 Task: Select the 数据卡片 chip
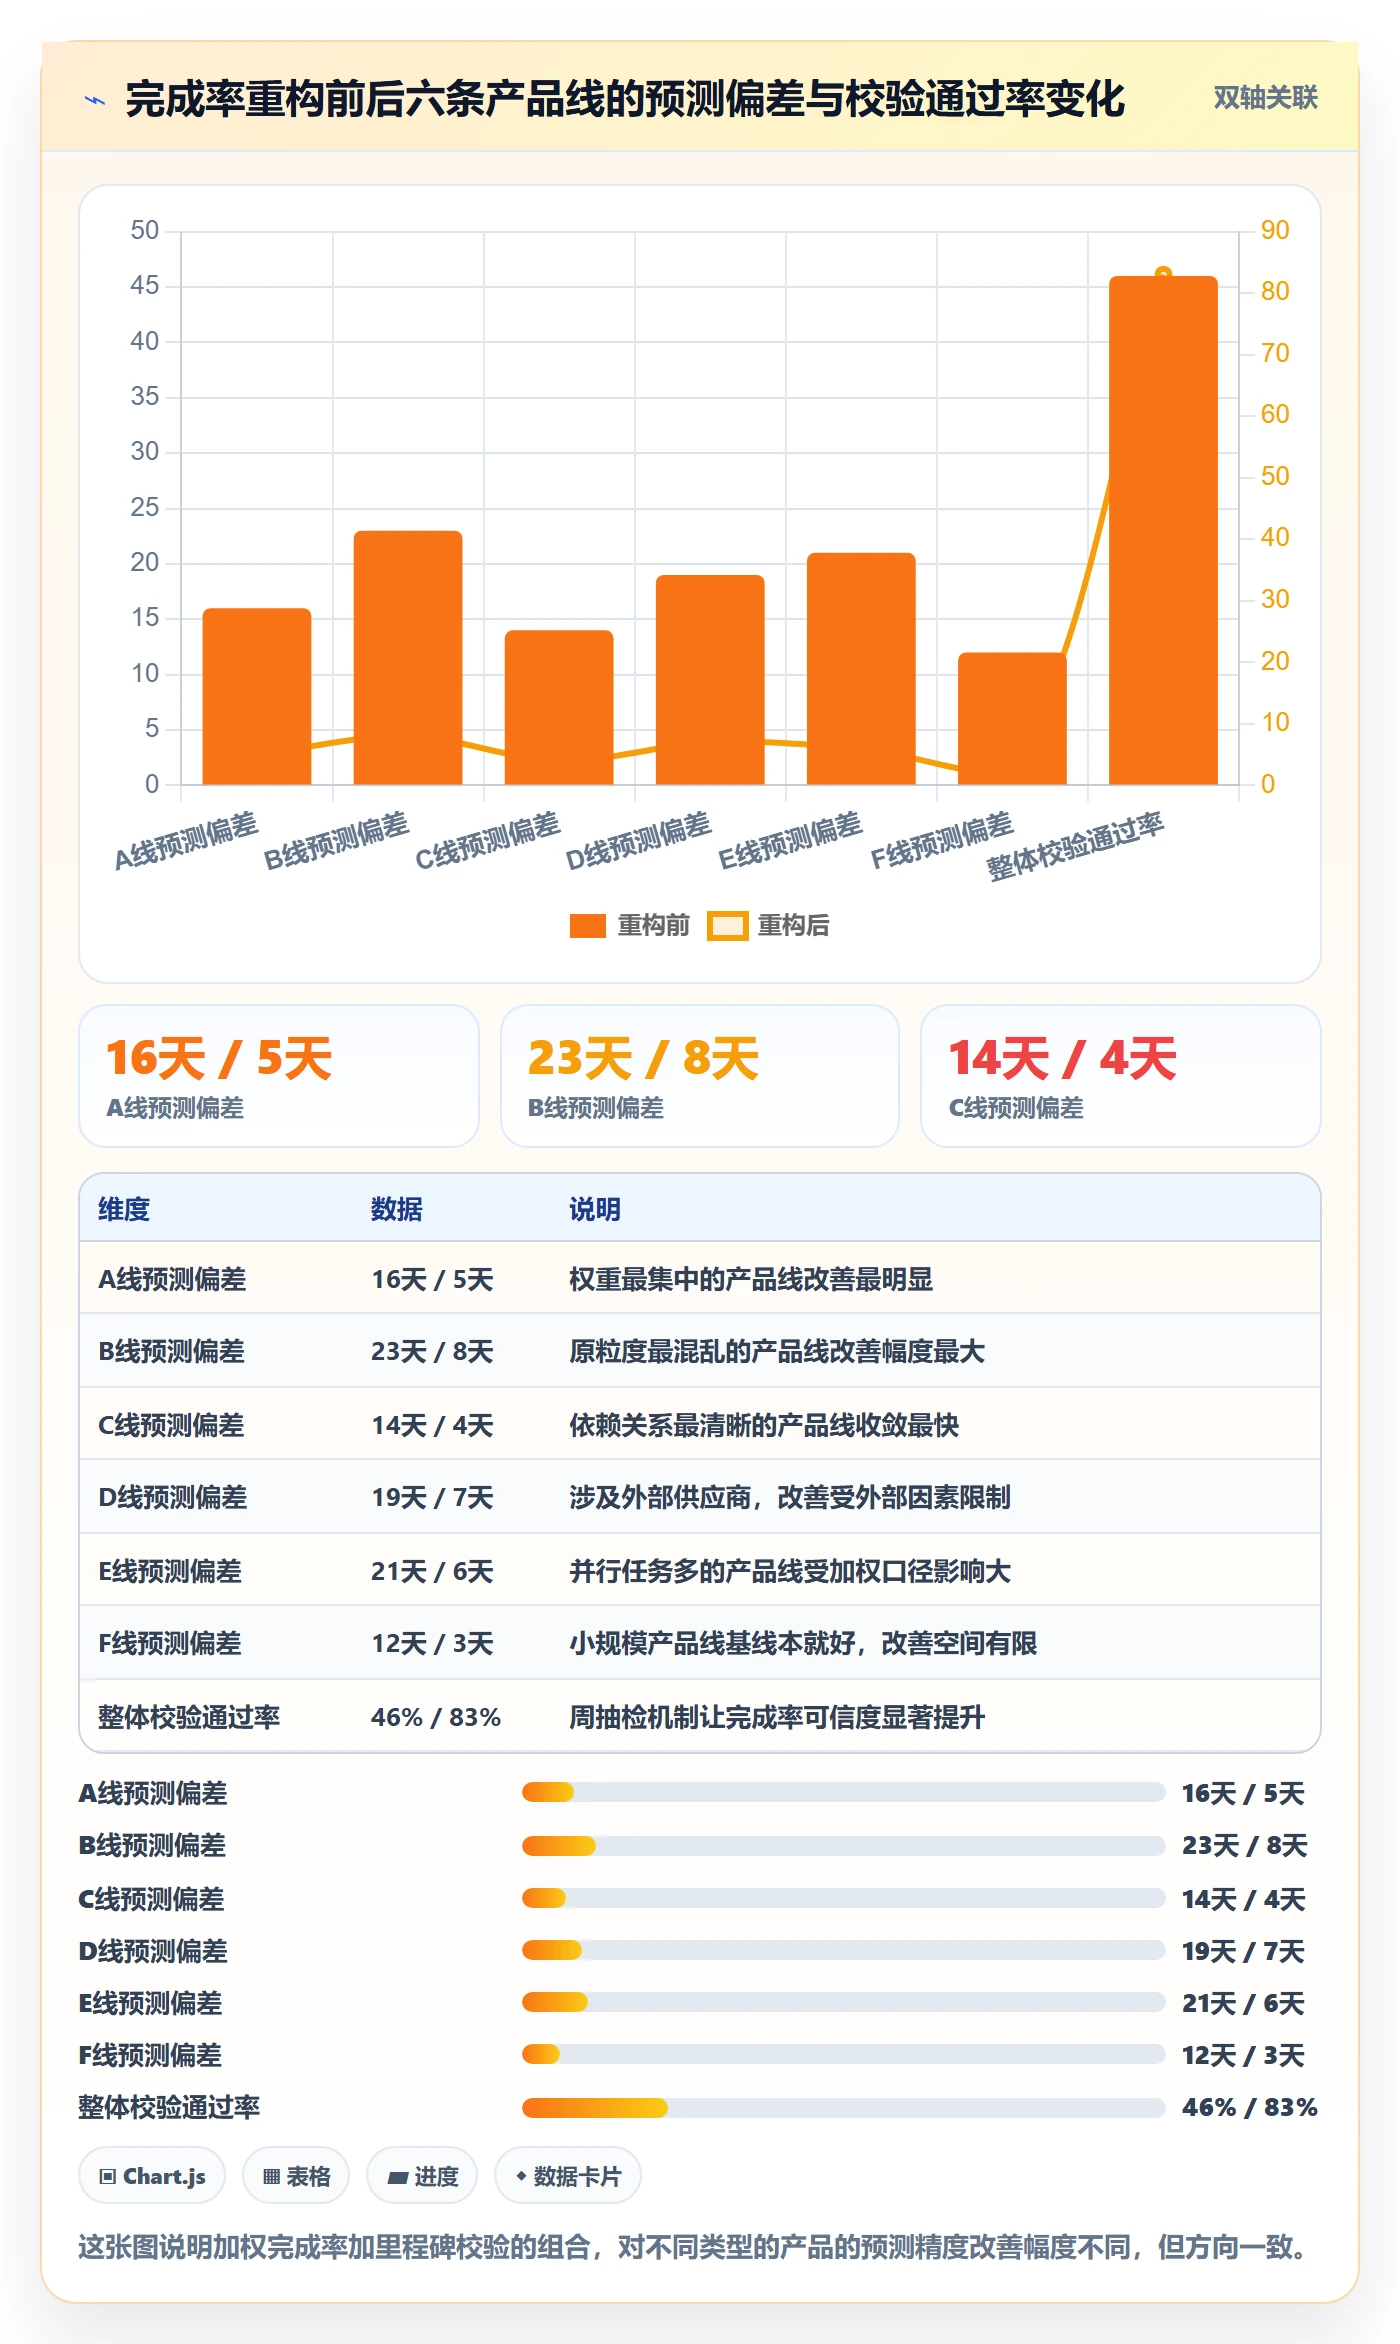(567, 2176)
